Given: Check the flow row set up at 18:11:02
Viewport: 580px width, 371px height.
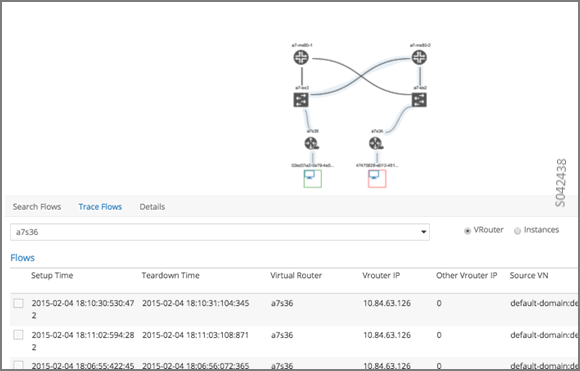Looking at the screenshot, I should (x=18, y=335).
